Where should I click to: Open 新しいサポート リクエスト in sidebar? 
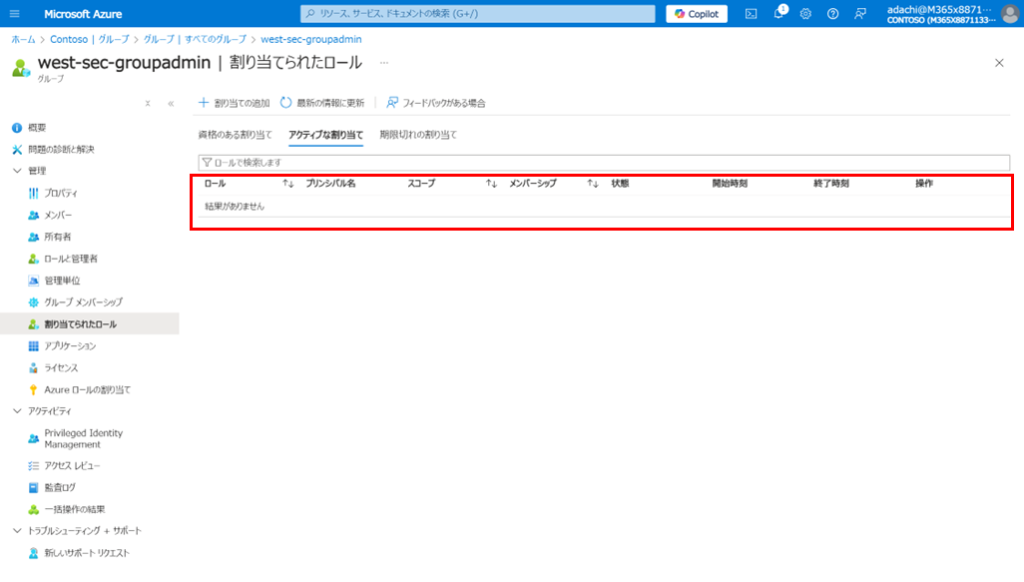89,553
